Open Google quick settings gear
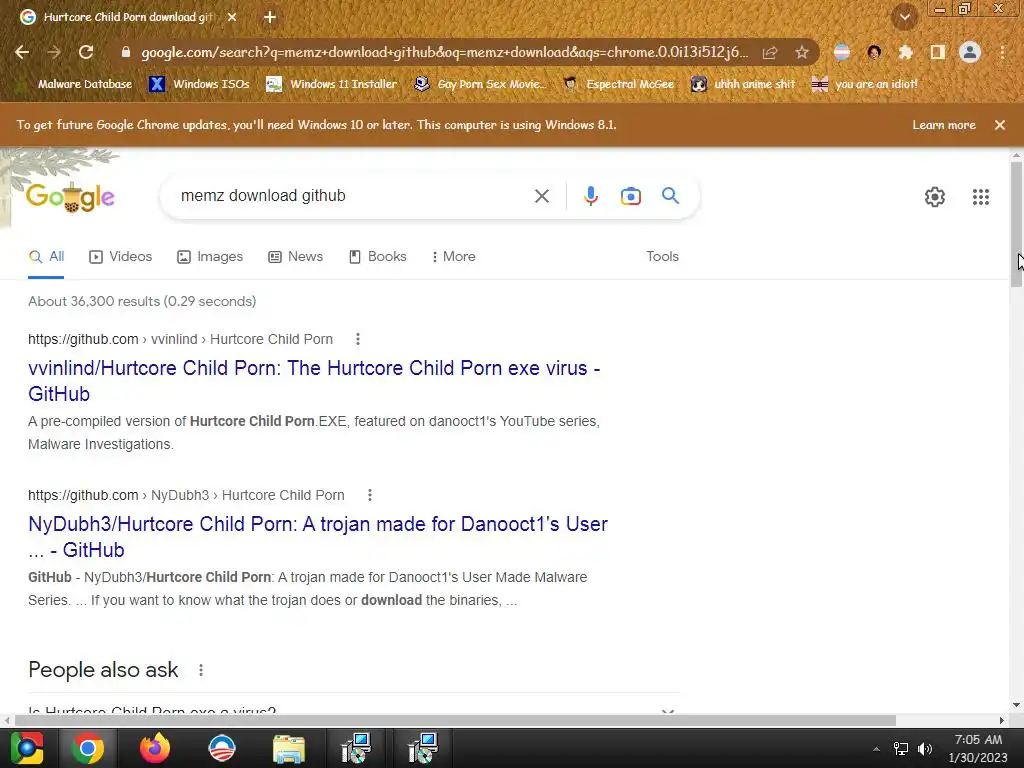1024x768 pixels. (x=935, y=197)
